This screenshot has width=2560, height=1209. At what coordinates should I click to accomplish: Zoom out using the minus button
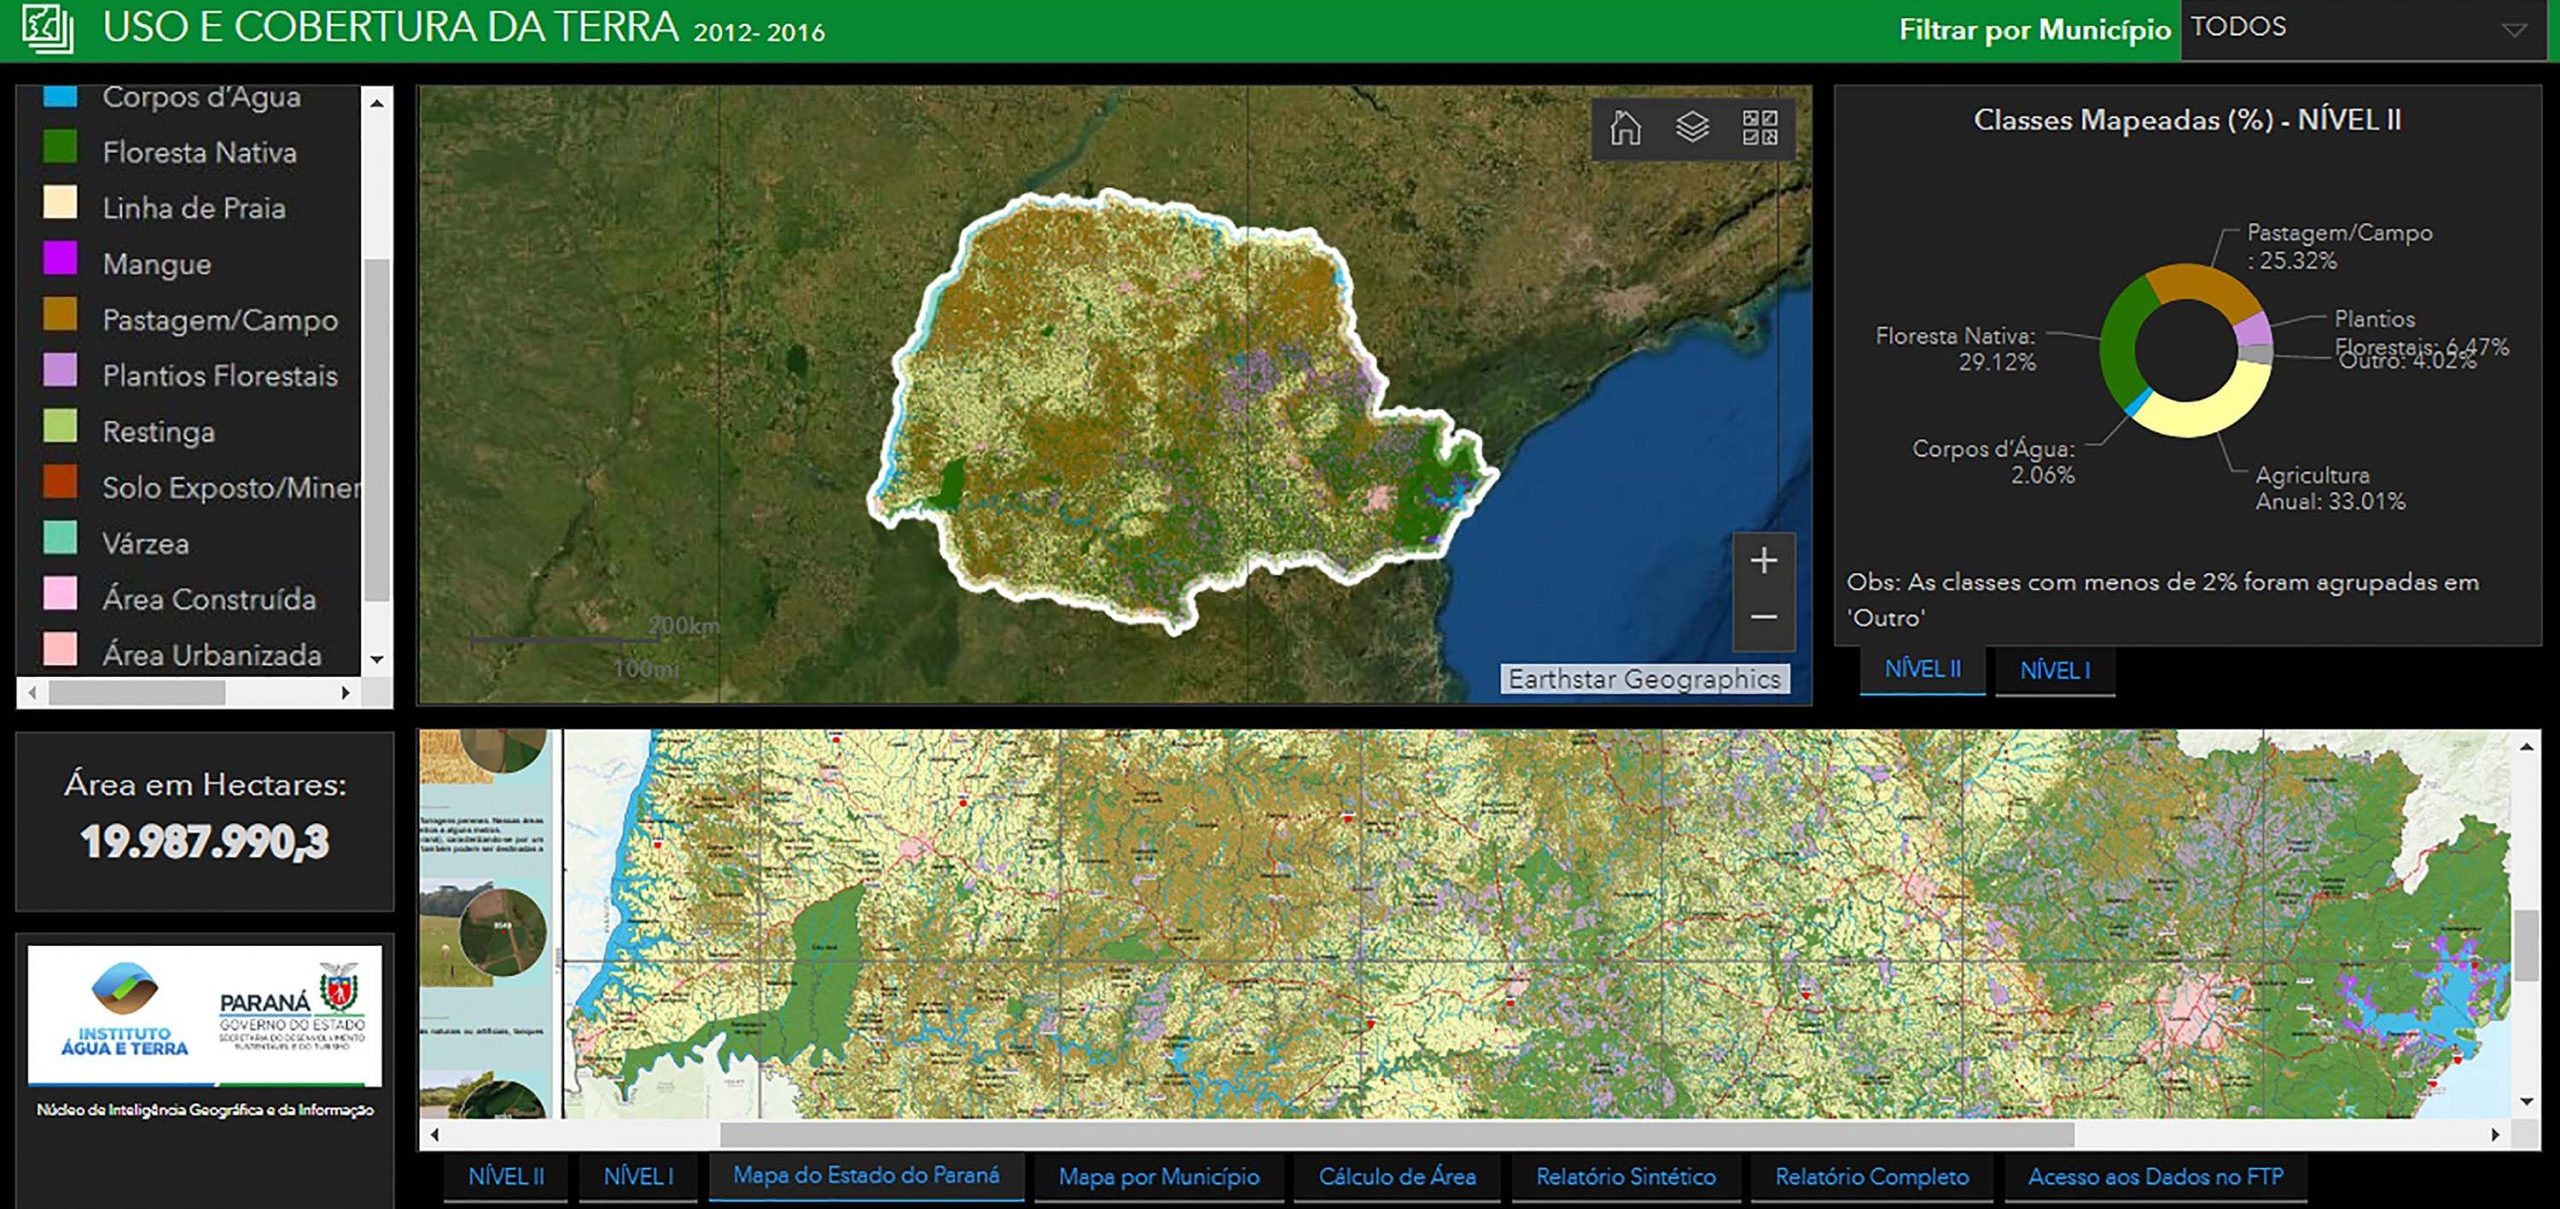click(1764, 617)
